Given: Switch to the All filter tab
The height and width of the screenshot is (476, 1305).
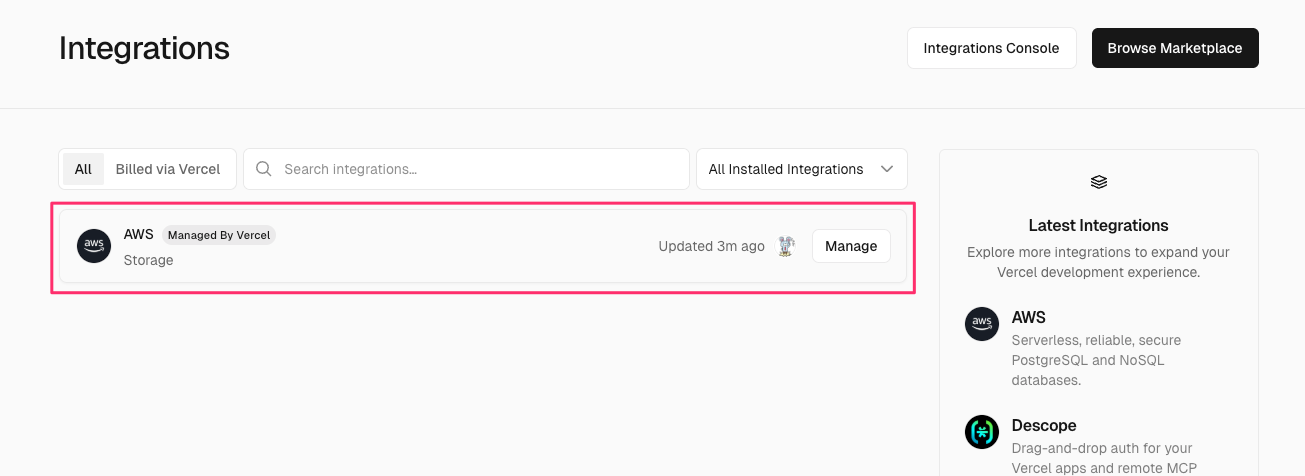Looking at the screenshot, I should 83,169.
